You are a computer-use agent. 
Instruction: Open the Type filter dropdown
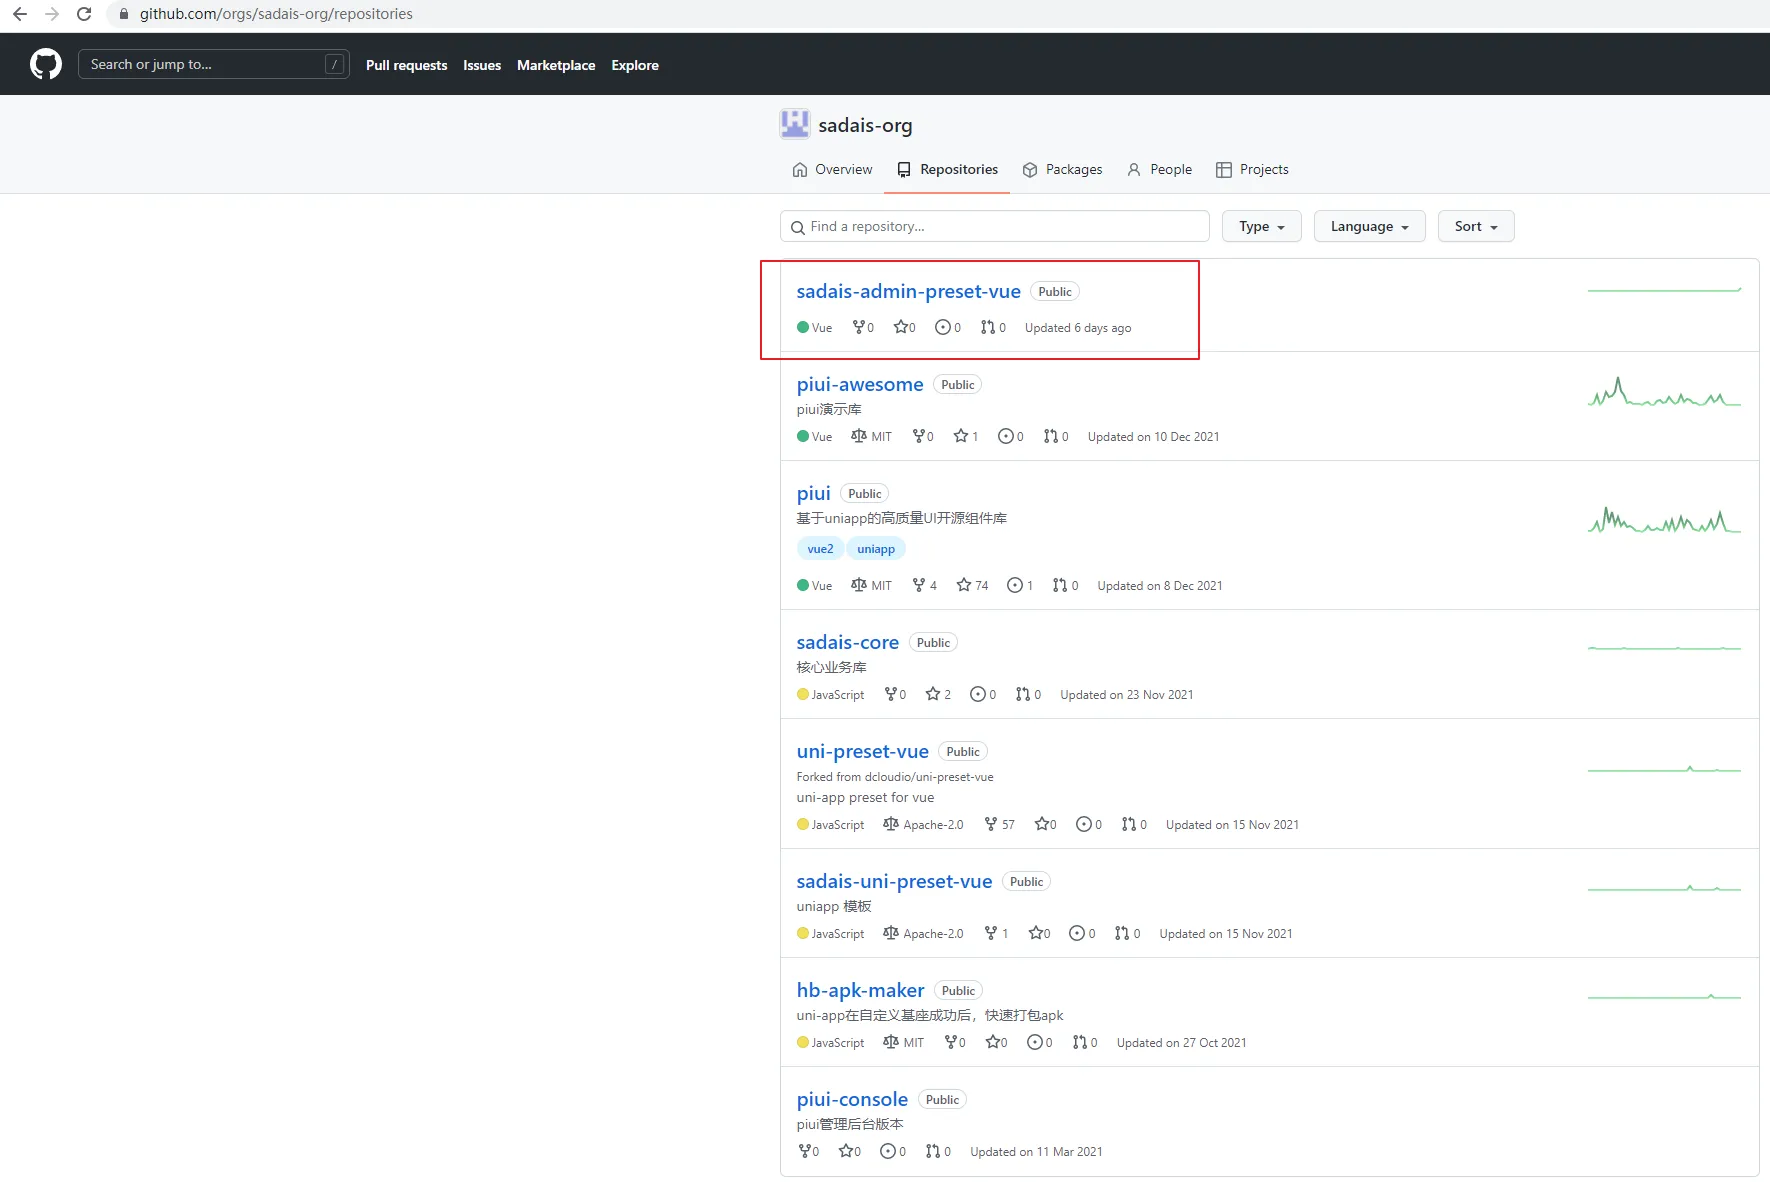(1261, 226)
